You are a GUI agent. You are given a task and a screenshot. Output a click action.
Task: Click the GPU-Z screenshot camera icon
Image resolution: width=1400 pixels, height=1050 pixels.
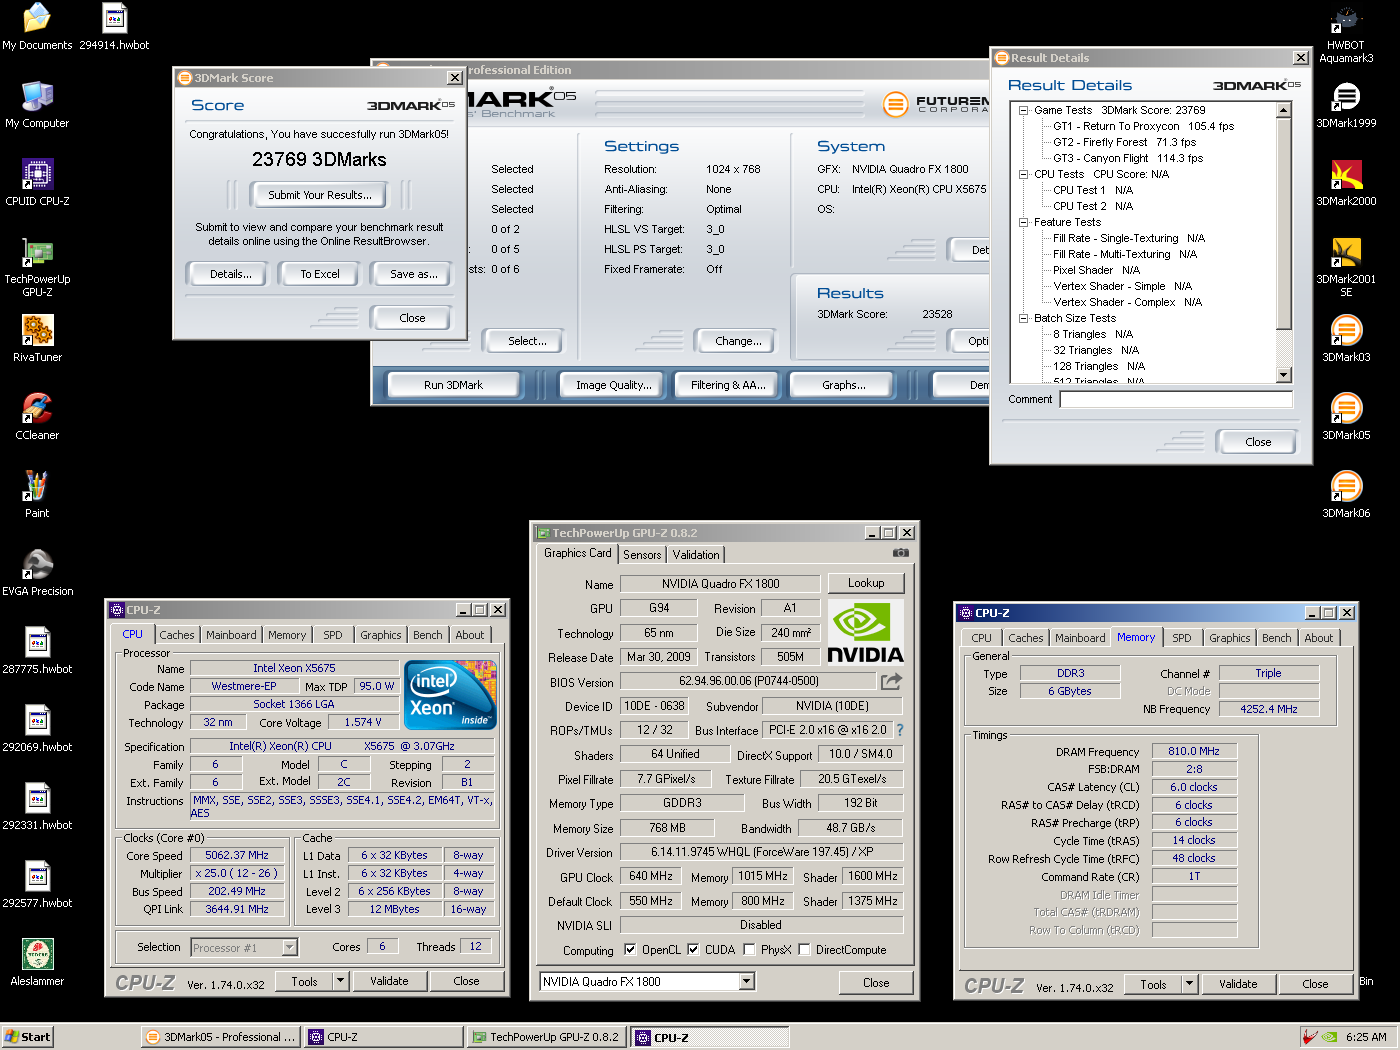click(900, 552)
